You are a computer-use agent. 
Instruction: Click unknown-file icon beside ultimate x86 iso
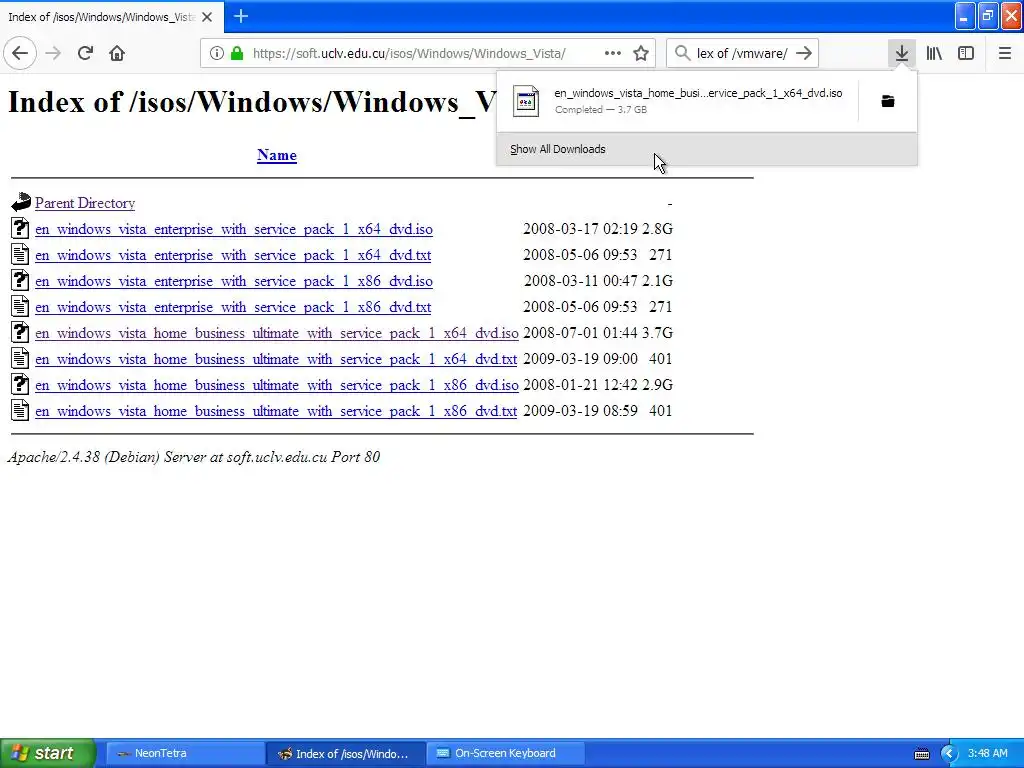point(20,384)
